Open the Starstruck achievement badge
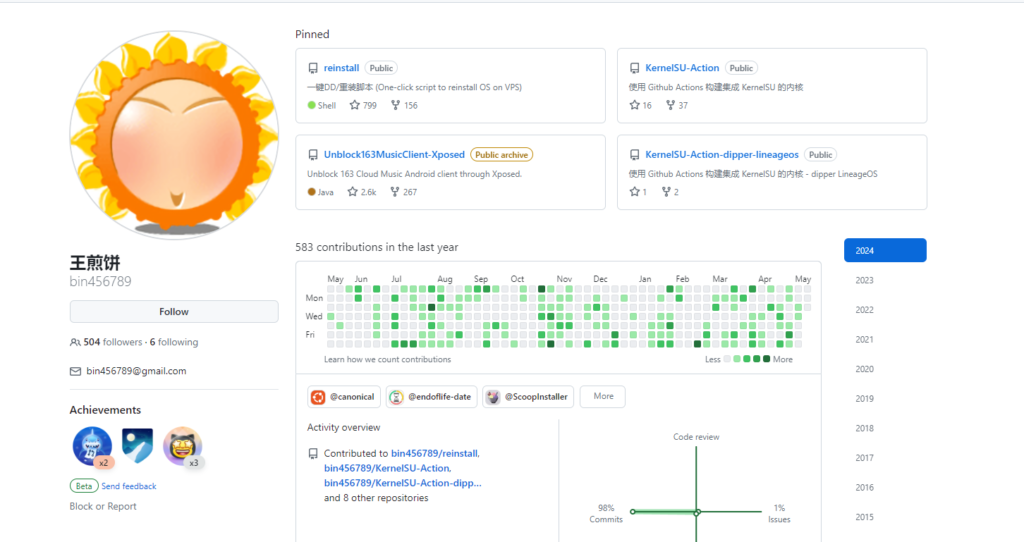The image size is (1024, 542). click(x=182, y=446)
